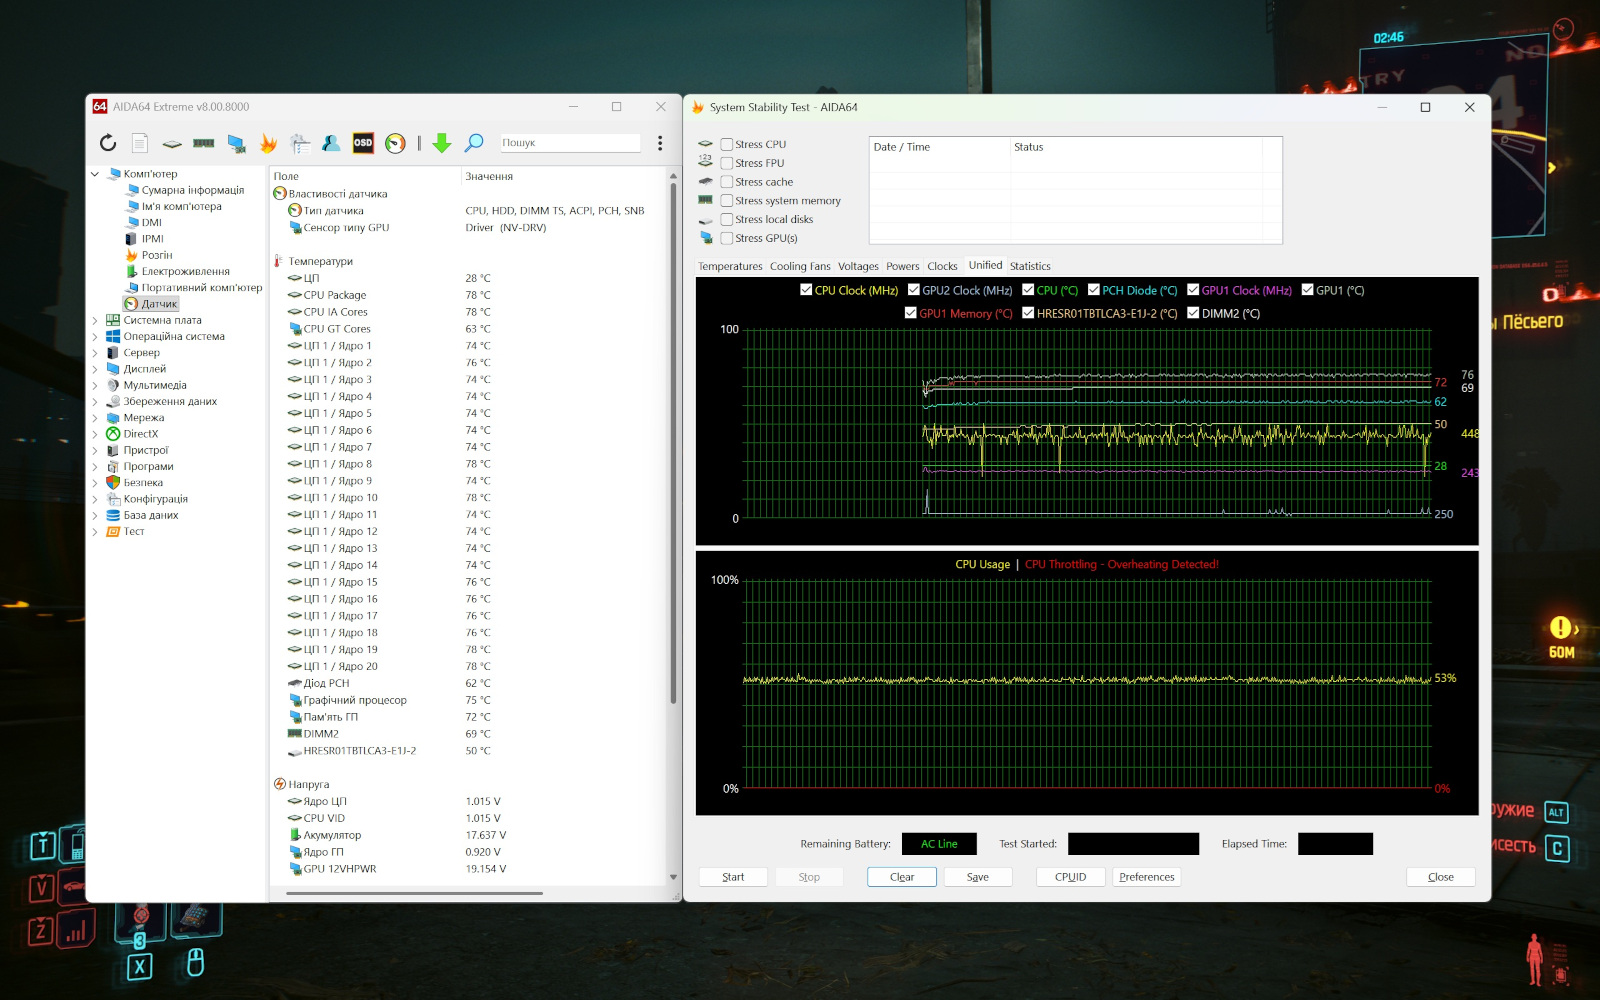The width and height of the screenshot is (1600, 1000).
Task: Collapse the Комп'ютер tree node
Action: click(x=95, y=174)
